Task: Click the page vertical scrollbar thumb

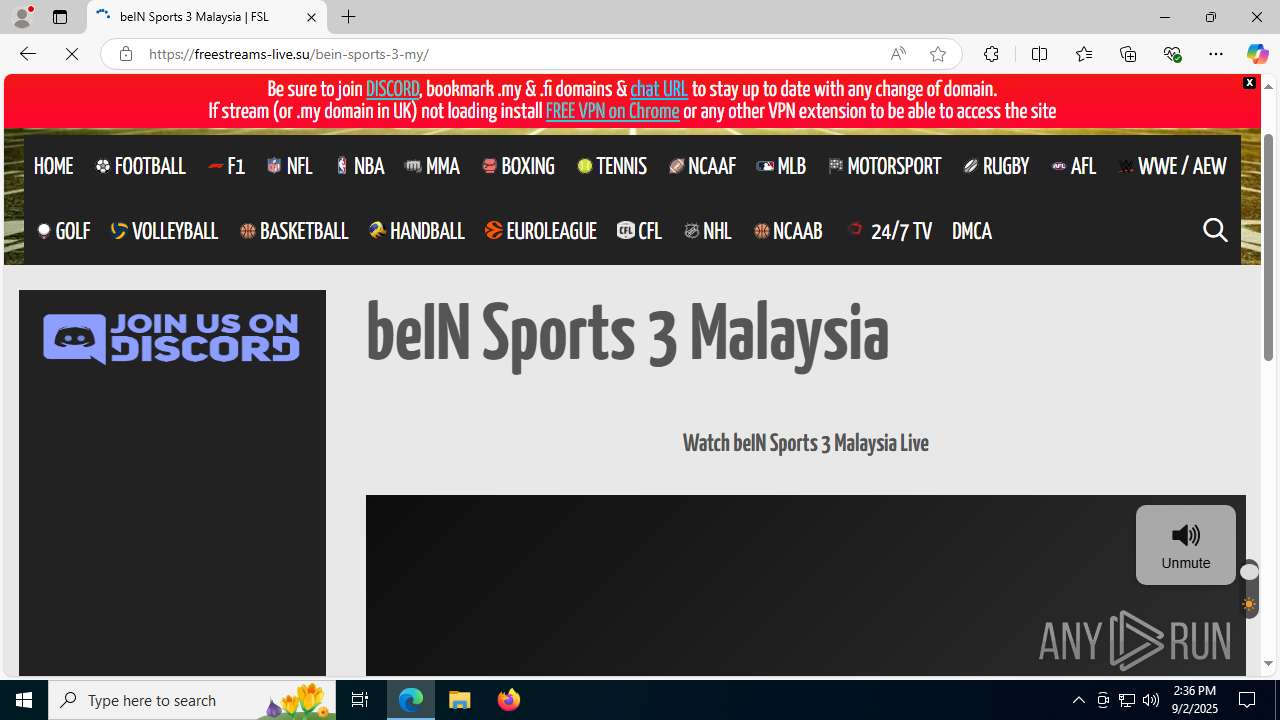Action: coord(1268,246)
